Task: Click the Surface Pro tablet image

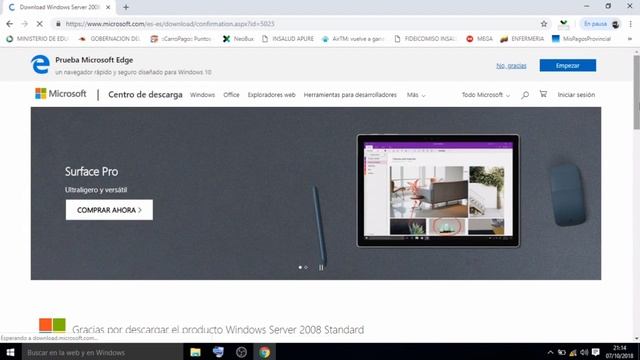Action: [x=438, y=191]
